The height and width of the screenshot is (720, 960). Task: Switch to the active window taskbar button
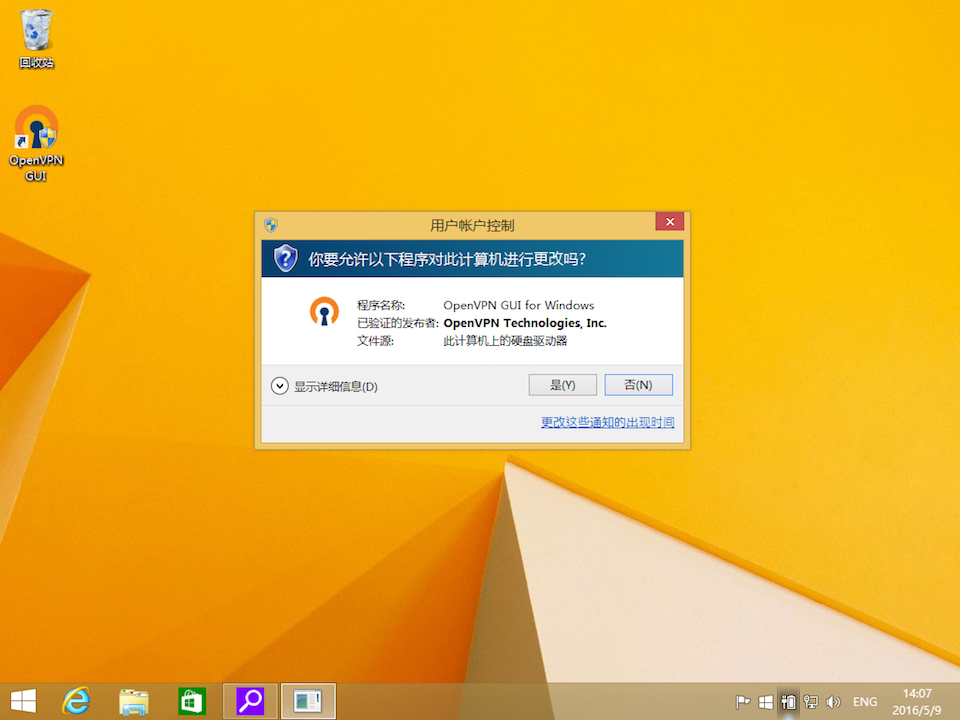[x=308, y=701]
